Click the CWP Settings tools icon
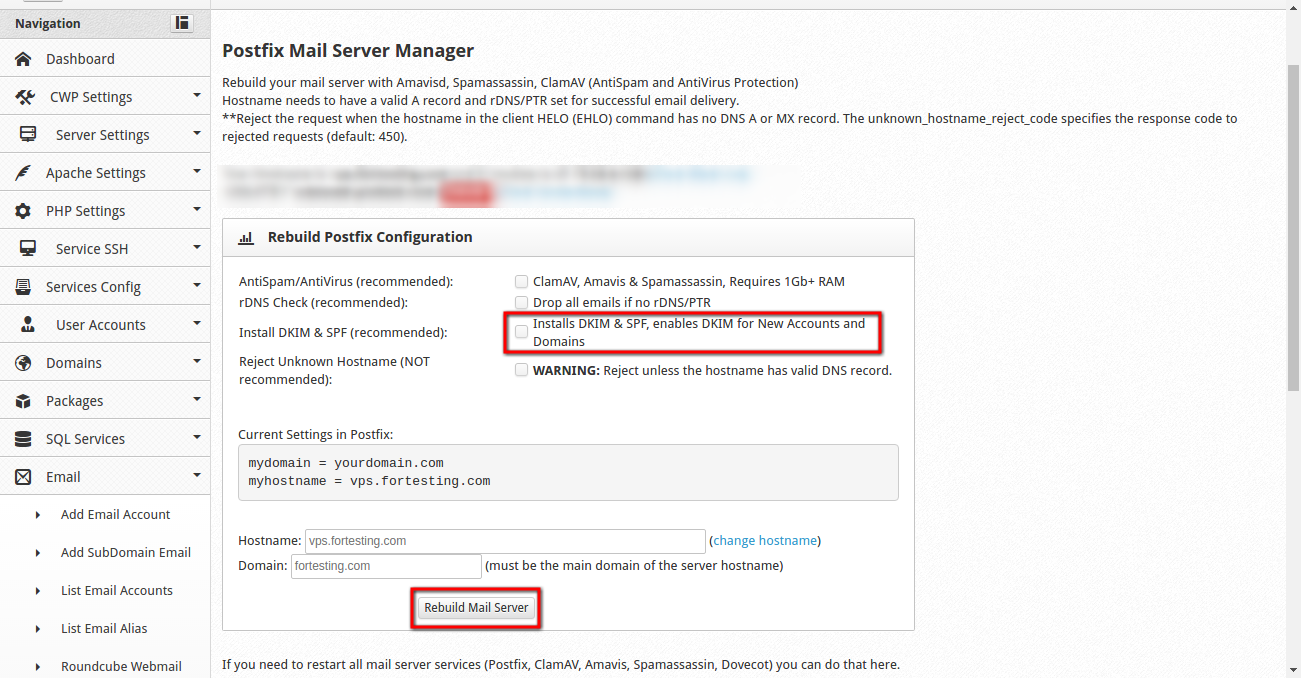This screenshot has height=678, width=1301. click(x=26, y=97)
